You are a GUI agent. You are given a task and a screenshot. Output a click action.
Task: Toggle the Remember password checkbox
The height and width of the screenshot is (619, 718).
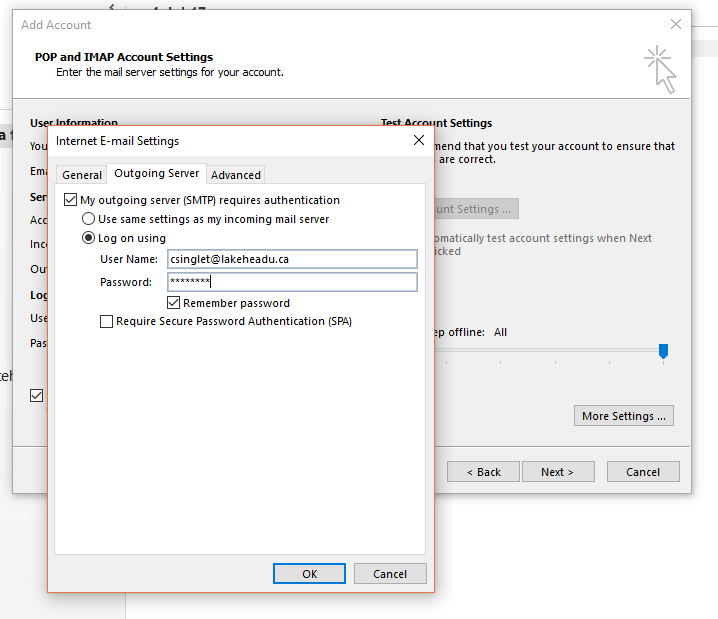click(174, 303)
